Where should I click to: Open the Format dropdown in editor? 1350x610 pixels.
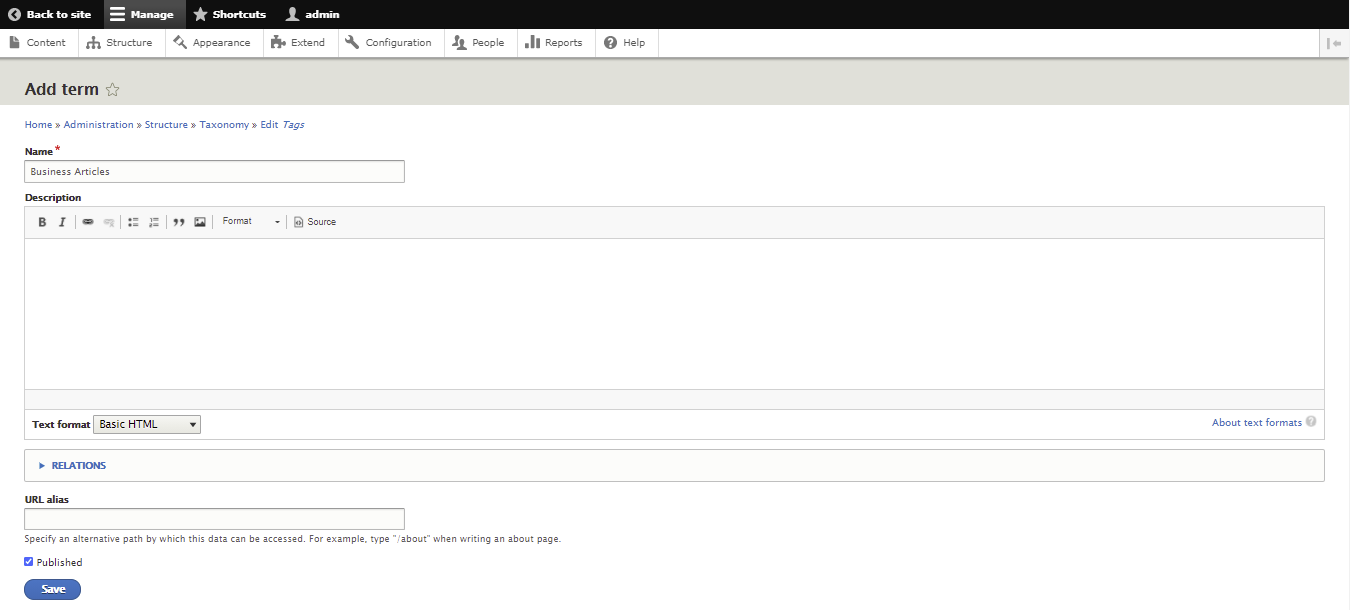point(251,222)
